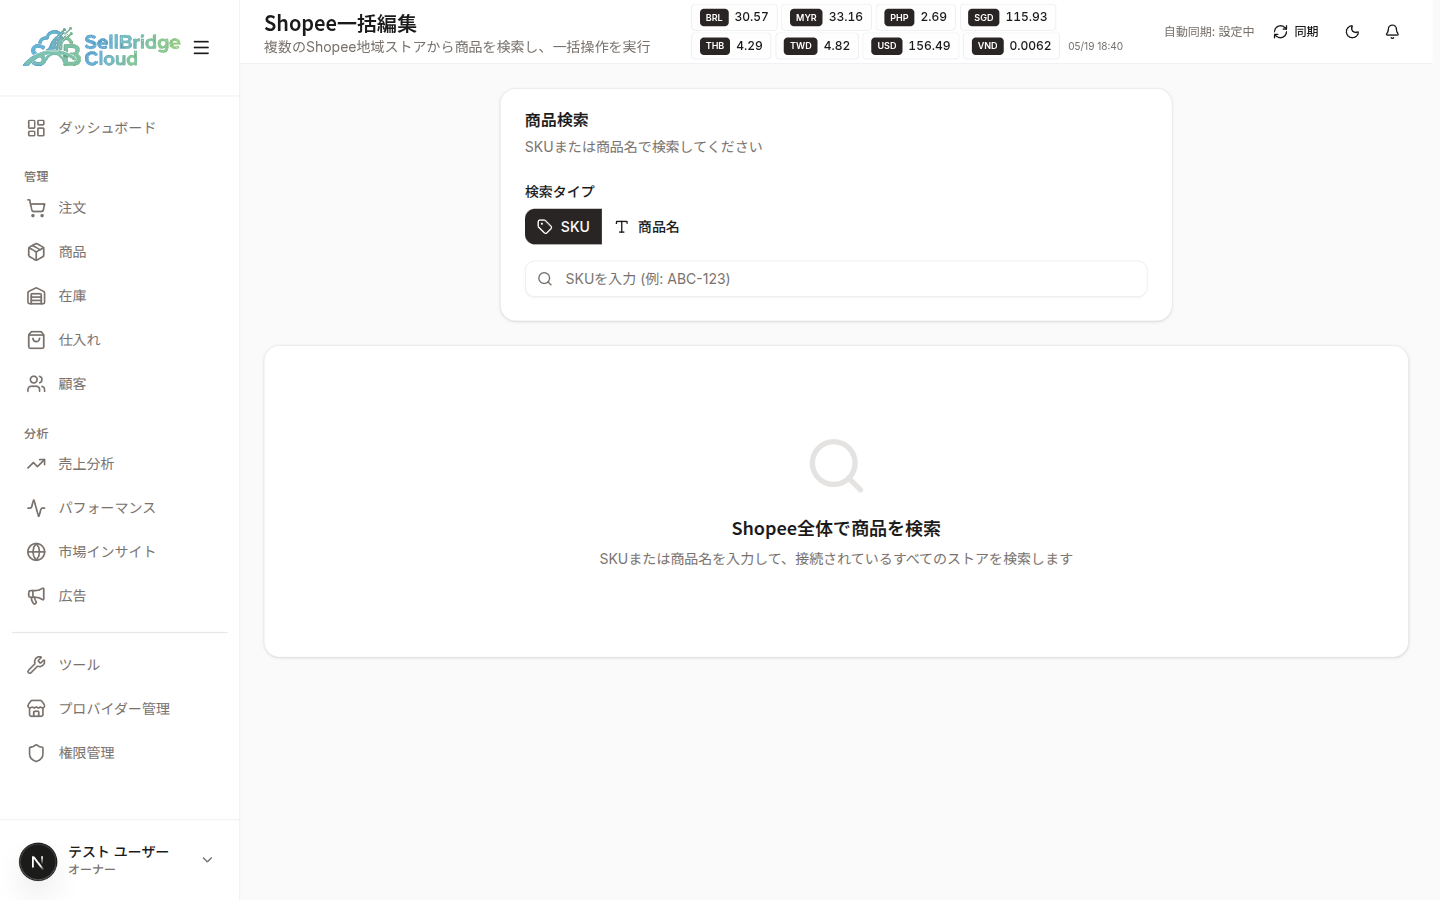Click the SKU search input field
The image size is (1440, 900).
836,279
